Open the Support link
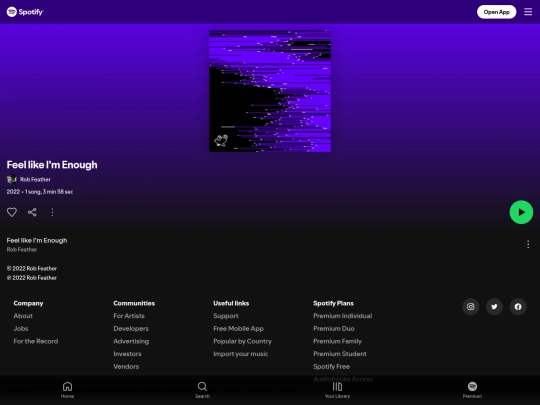The image size is (540, 405). click(x=226, y=316)
